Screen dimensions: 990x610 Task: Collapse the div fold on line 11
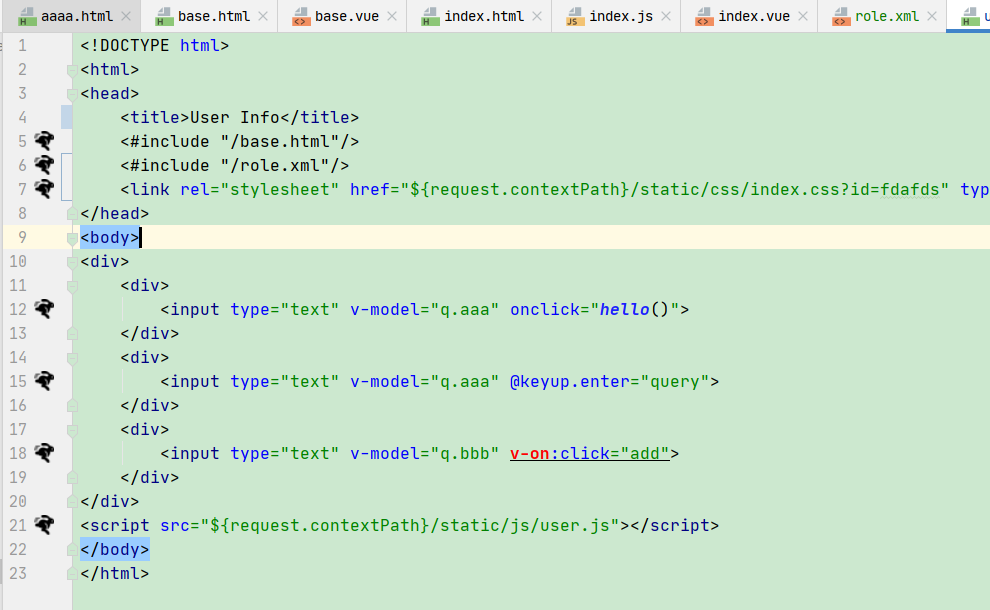tap(72, 286)
